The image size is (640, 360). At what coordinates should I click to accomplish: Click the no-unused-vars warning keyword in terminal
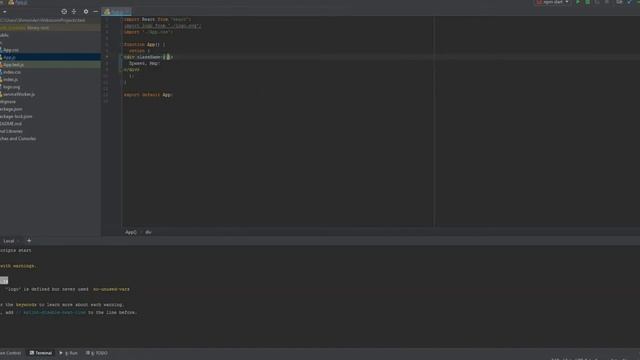click(111, 289)
